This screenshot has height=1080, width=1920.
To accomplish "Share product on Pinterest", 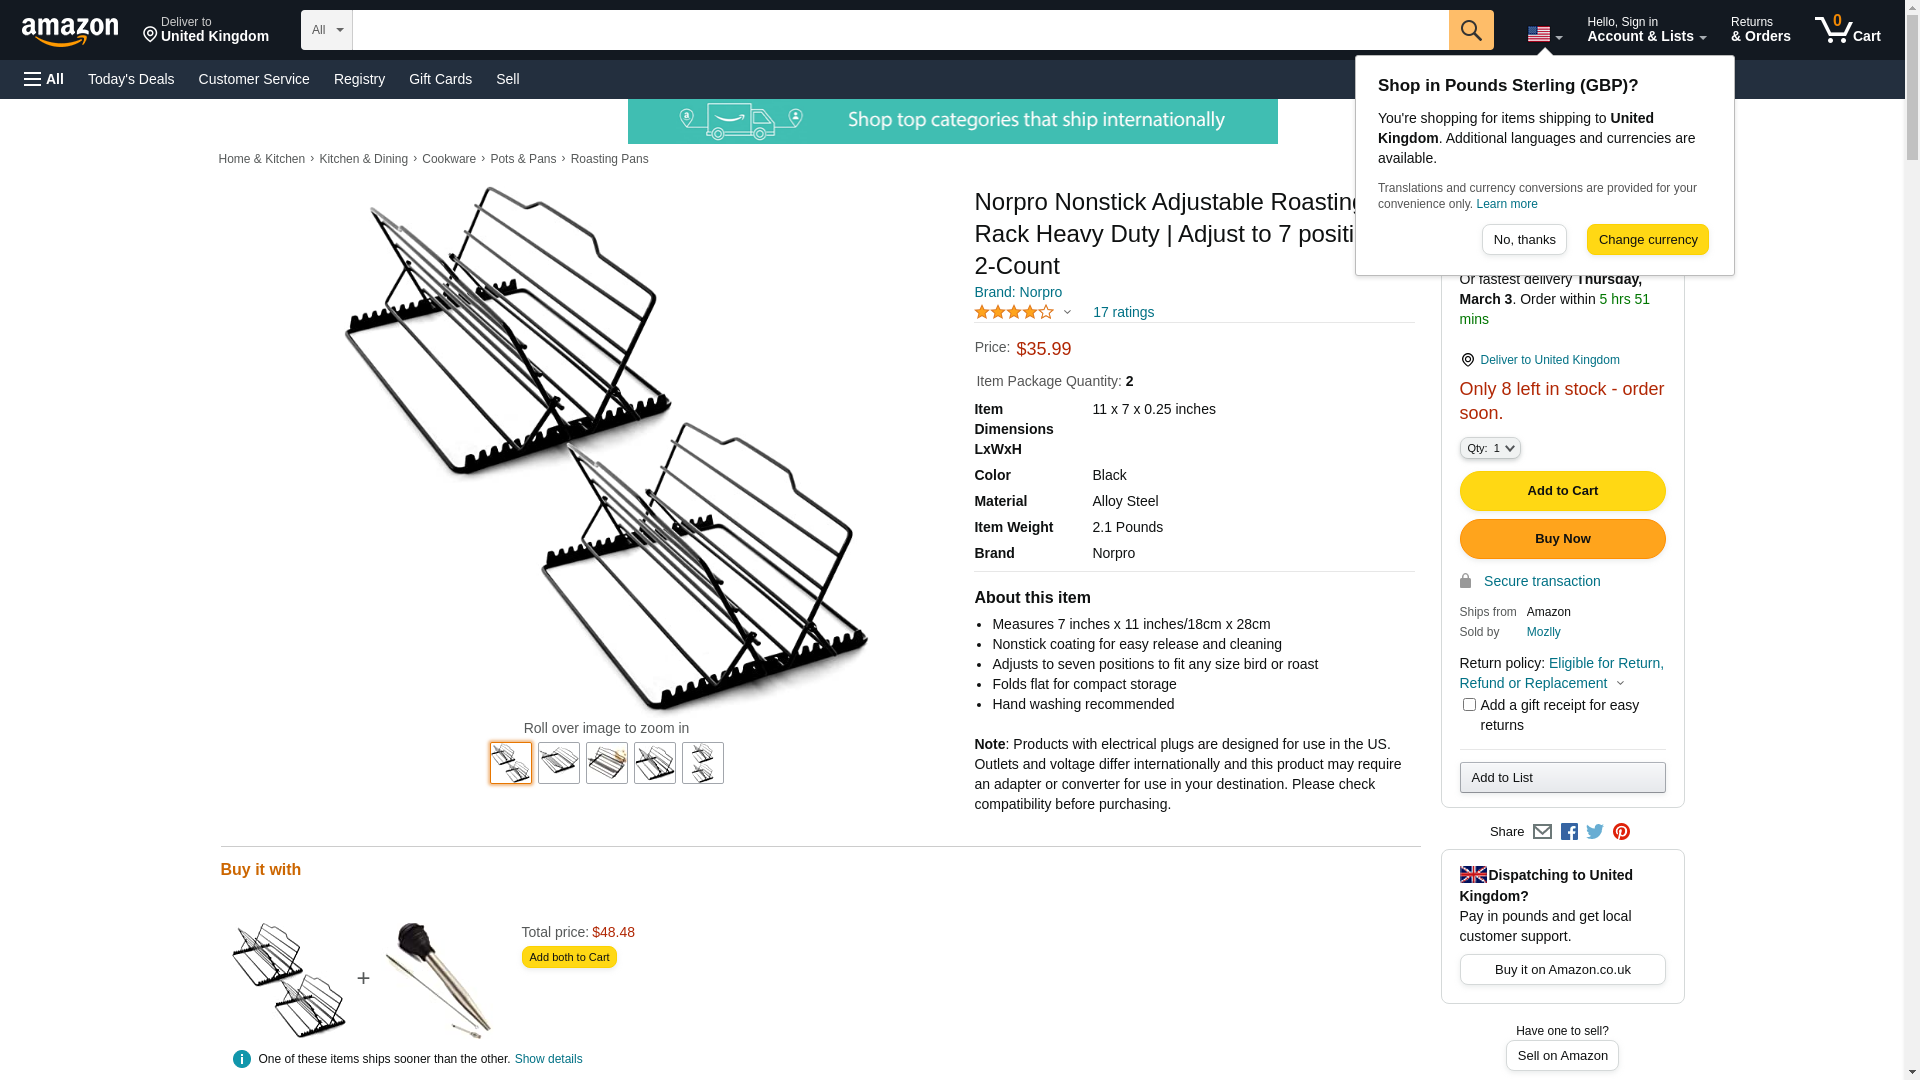I will [x=1621, y=832].
